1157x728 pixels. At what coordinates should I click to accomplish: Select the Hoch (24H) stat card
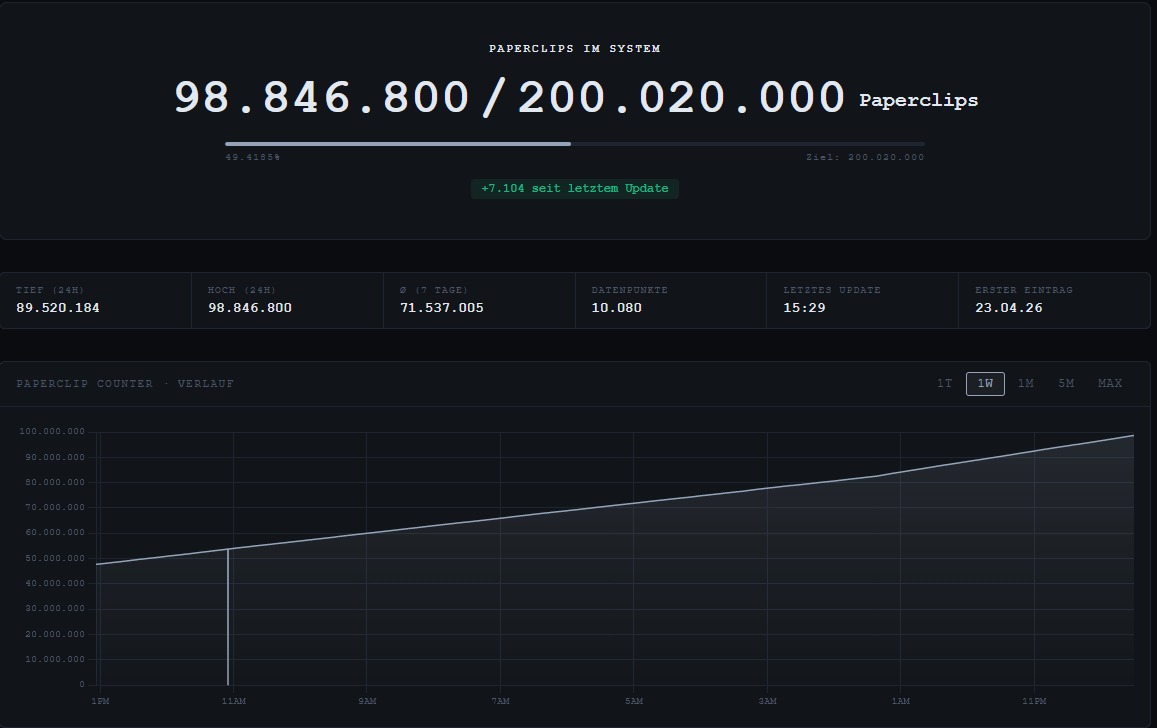tap(287, 300)
